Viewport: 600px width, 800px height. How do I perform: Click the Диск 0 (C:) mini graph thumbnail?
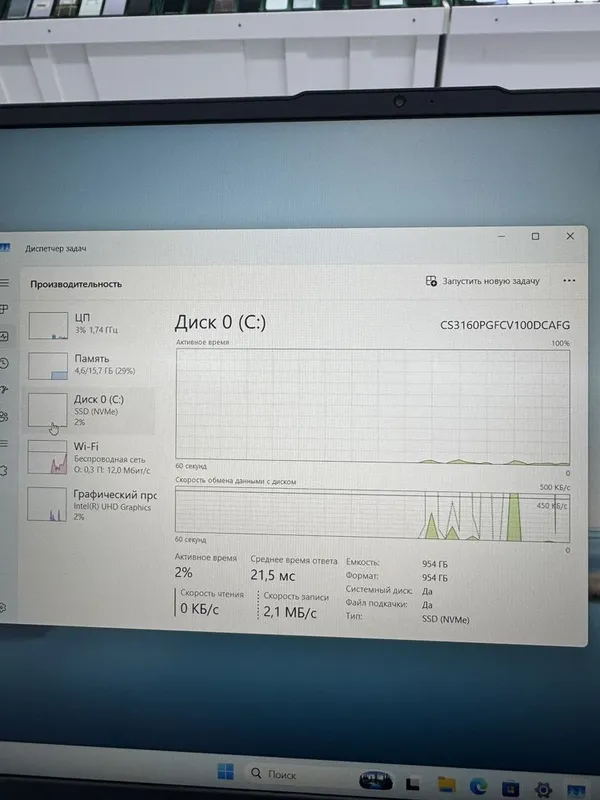47,410
